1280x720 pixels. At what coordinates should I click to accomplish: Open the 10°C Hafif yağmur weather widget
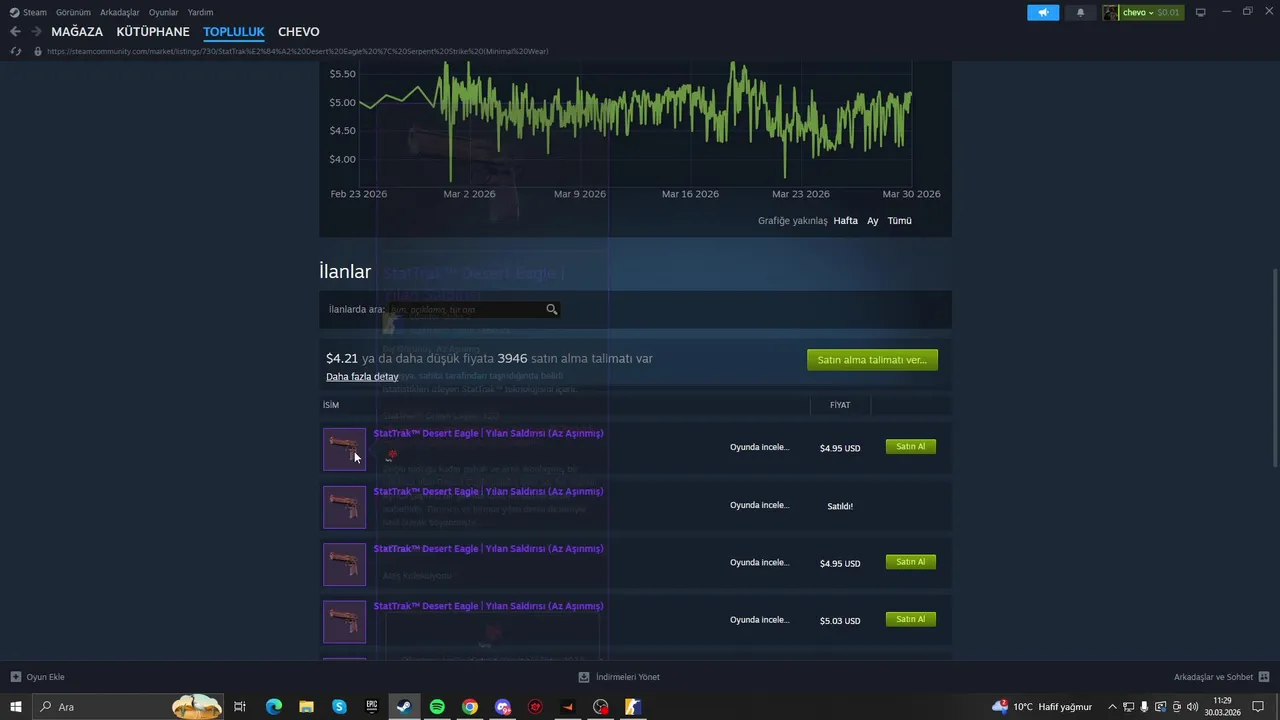tap(1041, 707)
